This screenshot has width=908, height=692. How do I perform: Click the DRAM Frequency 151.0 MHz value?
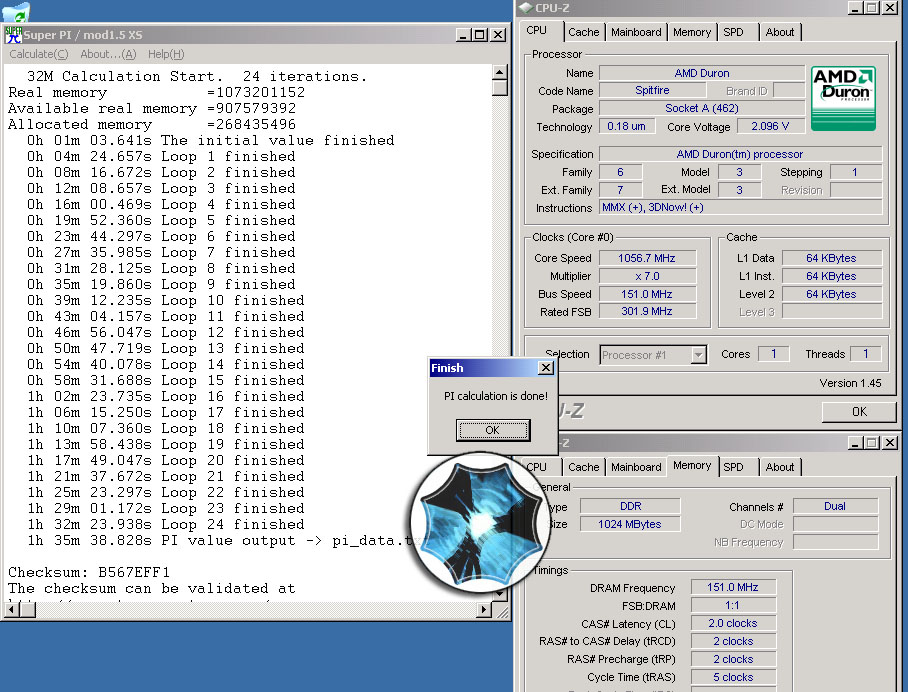(x=733, y=587)
